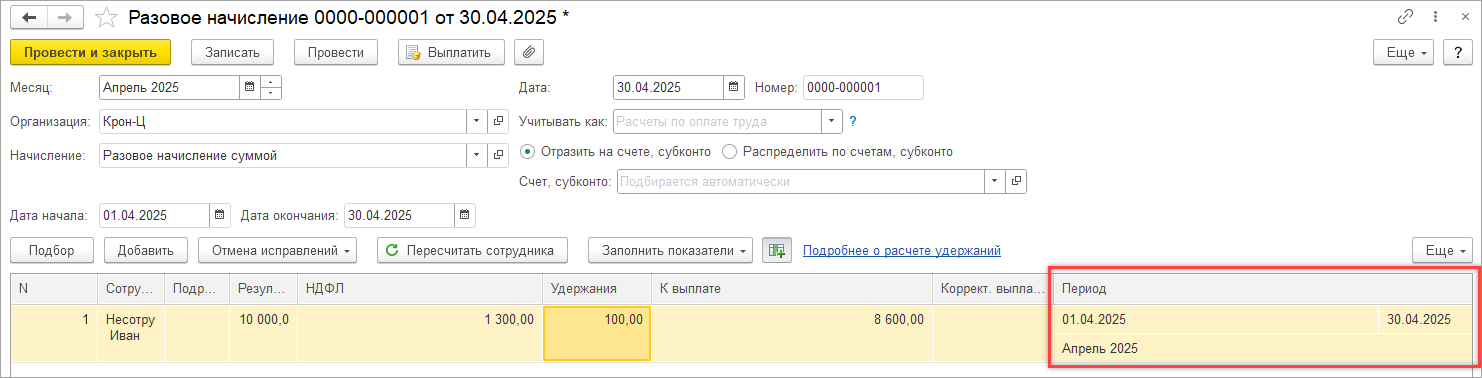Click the Провести button
The image size is (1482, 378).
pyautogui.click(x=335, y=52)
